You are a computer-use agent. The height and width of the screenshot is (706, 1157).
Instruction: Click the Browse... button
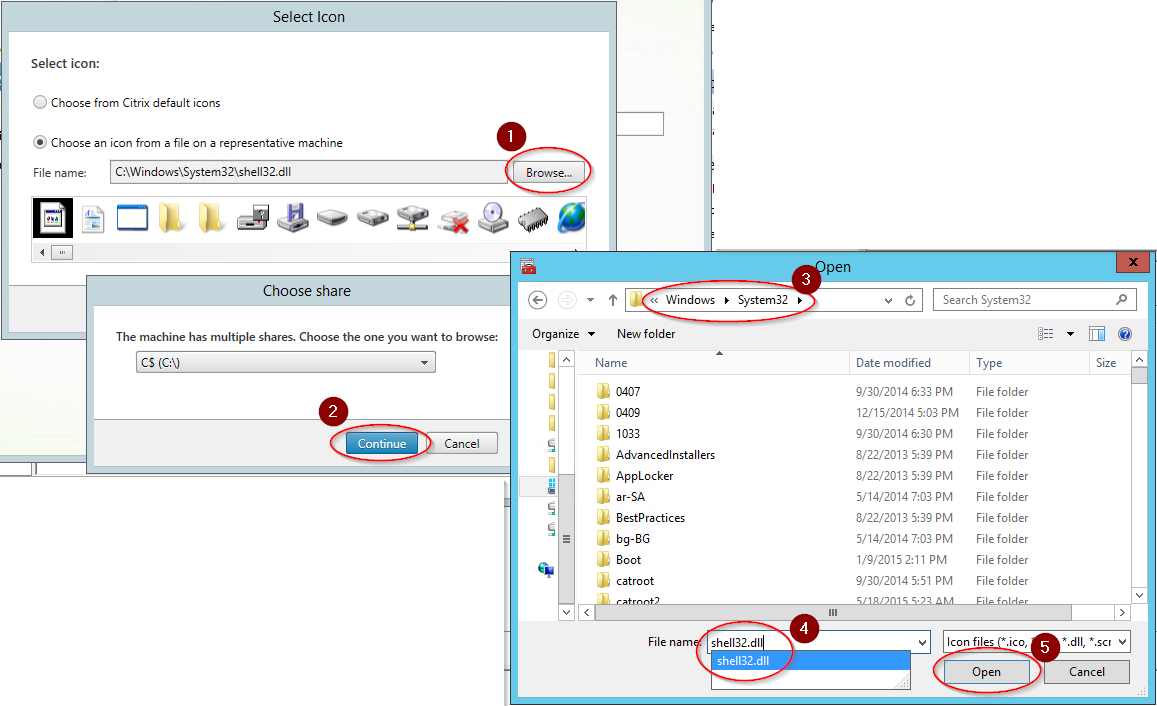click(x=549, y=173)
